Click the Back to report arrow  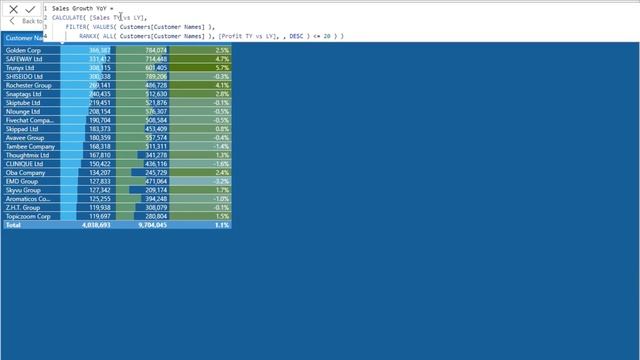click(12, 21)
